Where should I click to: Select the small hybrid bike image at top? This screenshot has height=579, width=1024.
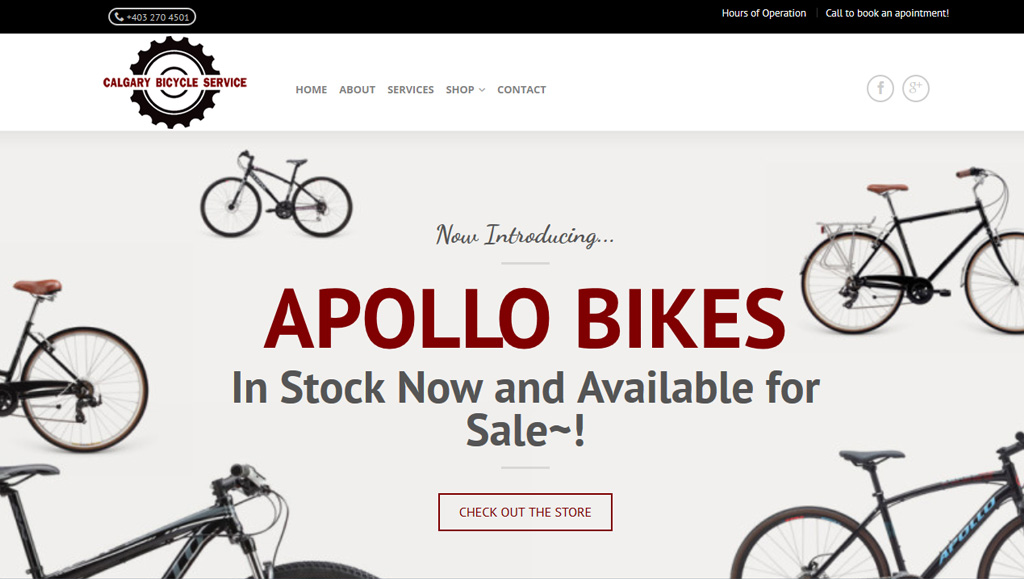tap(276, 194)
